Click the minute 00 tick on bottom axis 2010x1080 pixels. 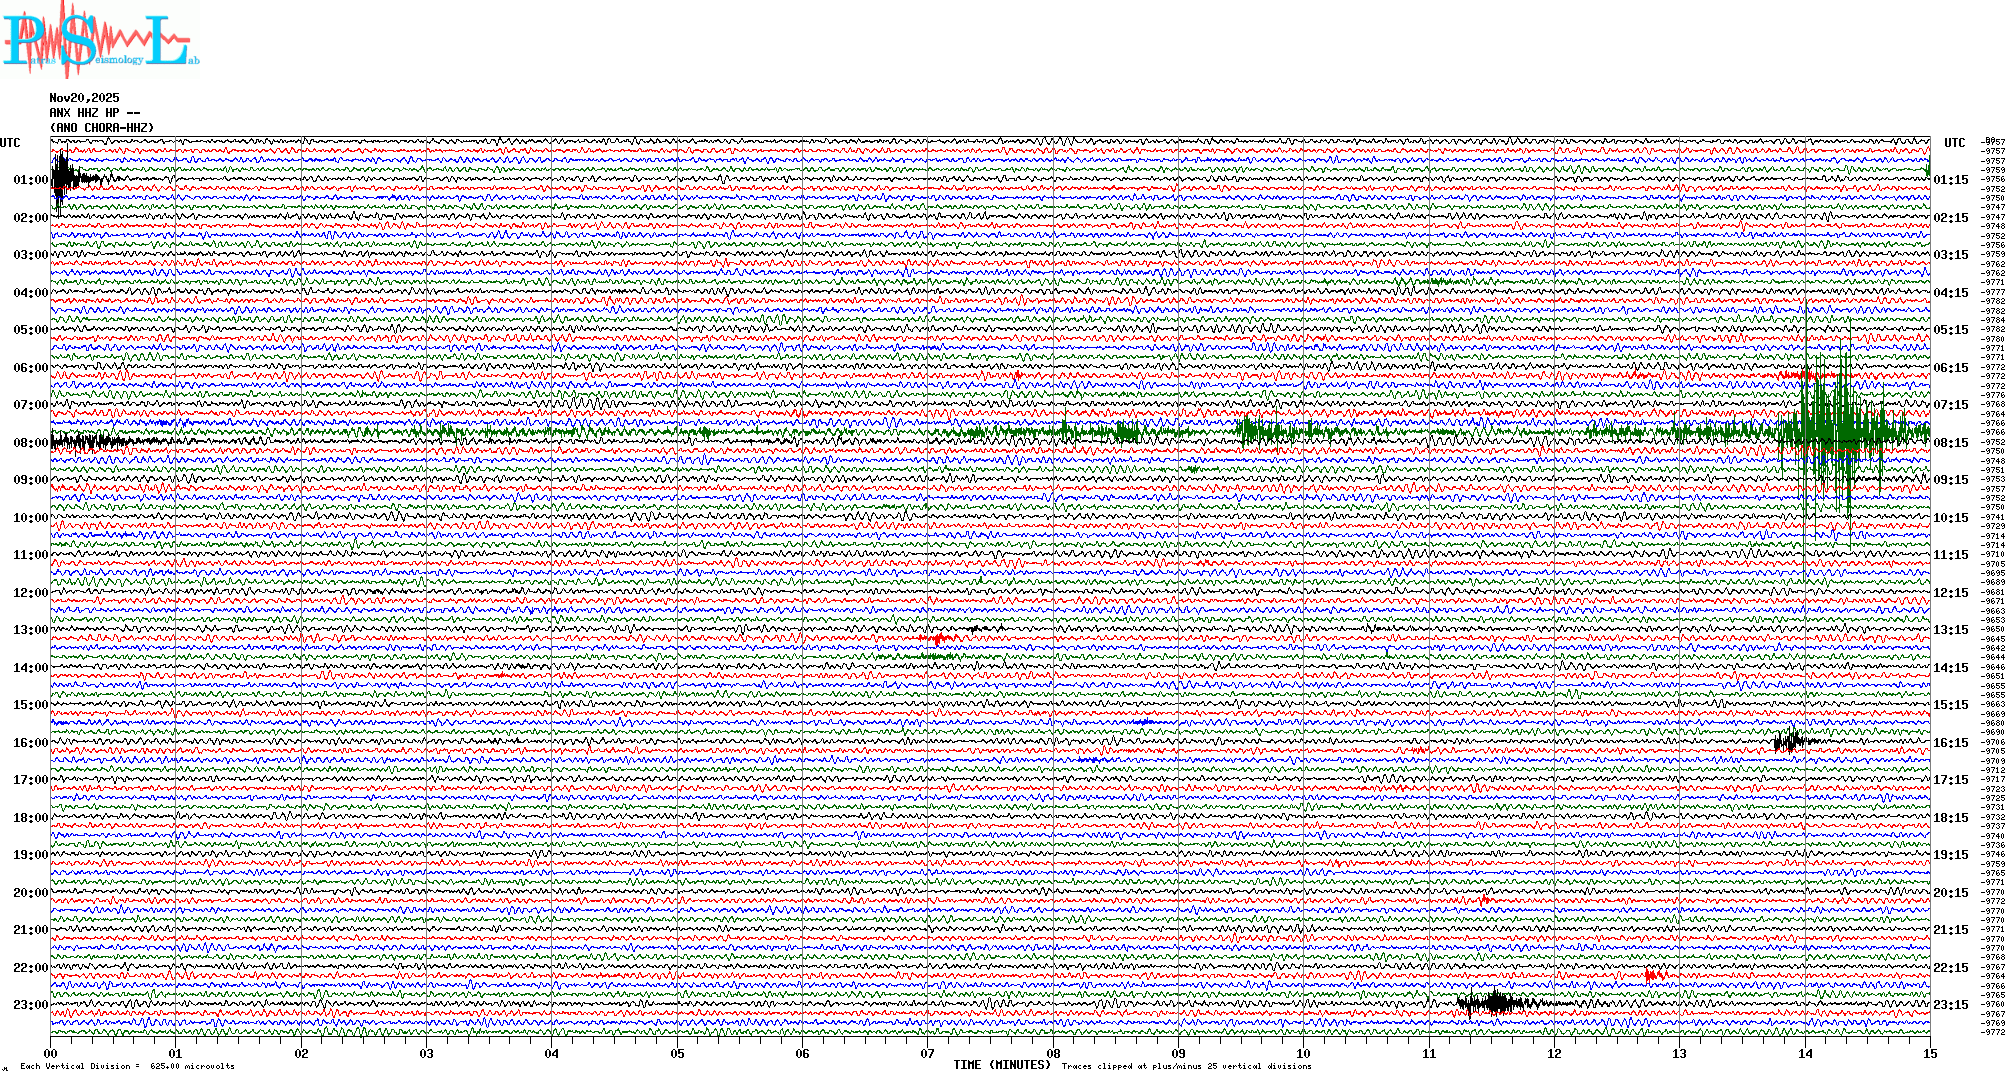(x=51, y=1053)
